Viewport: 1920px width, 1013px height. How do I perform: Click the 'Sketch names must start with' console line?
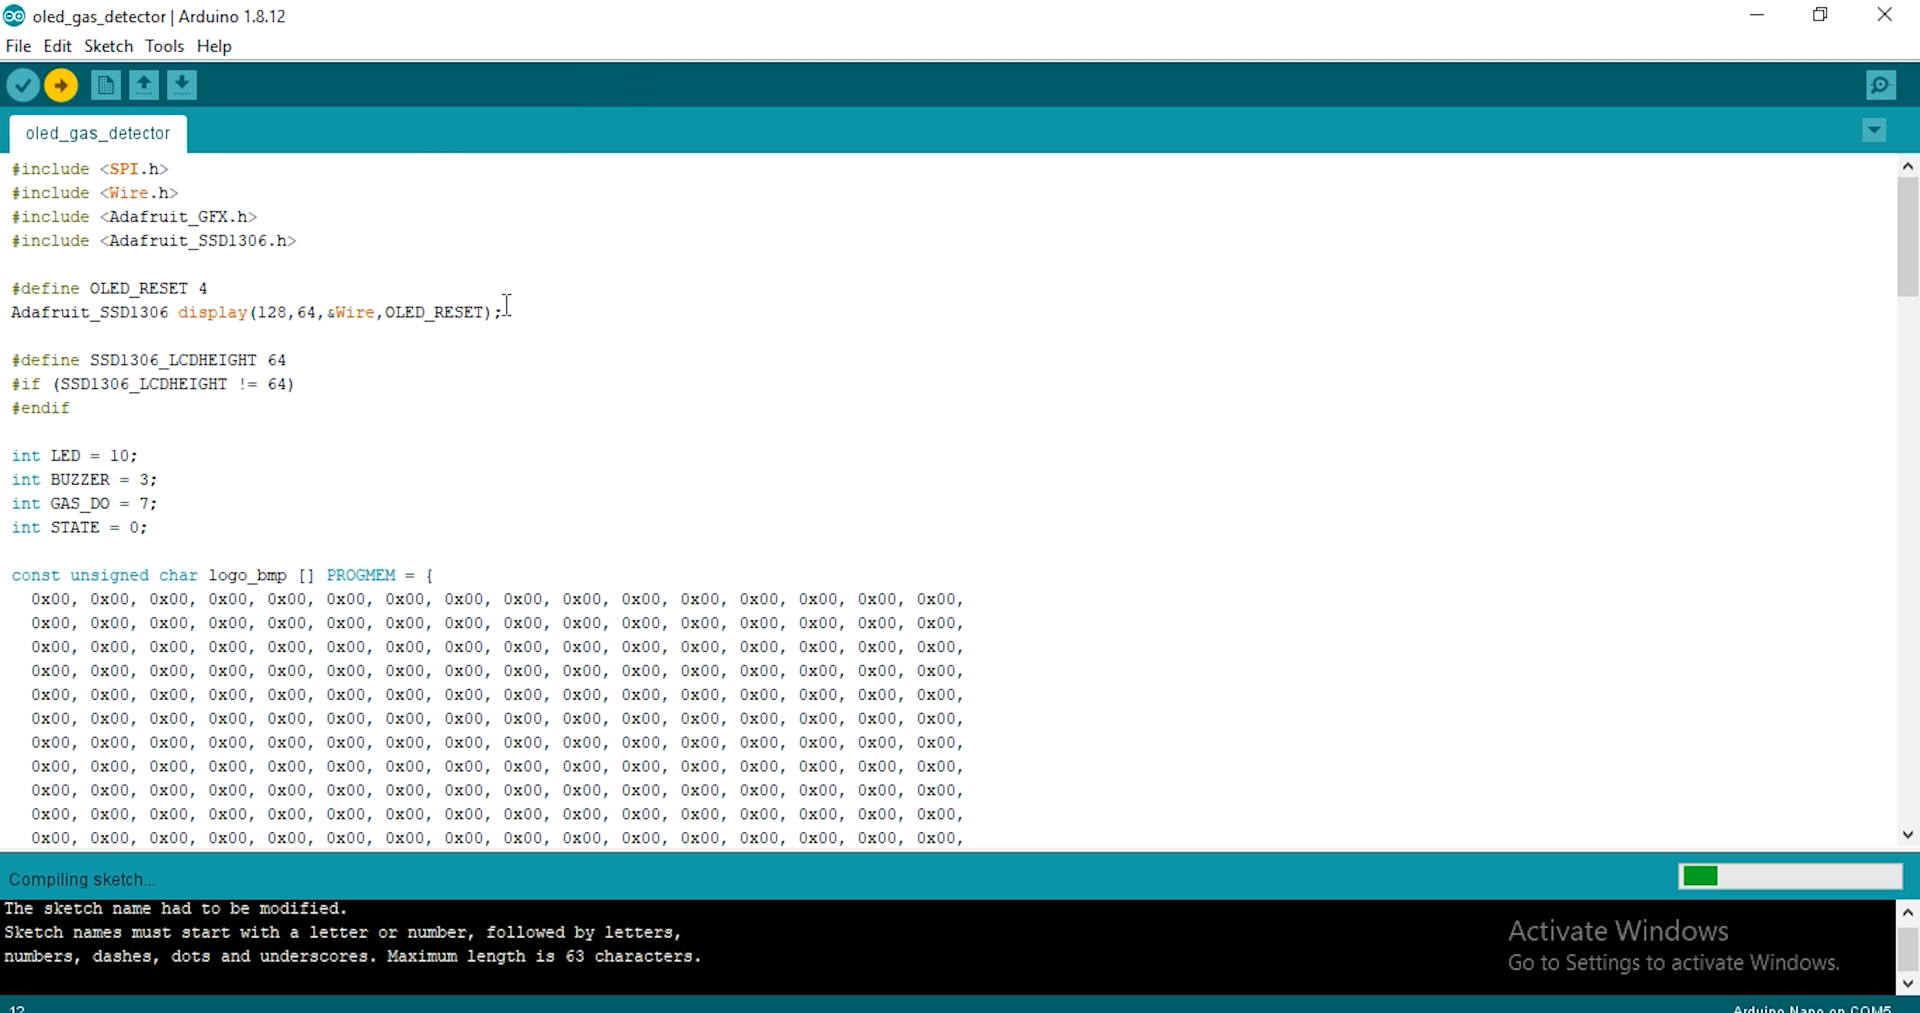coord(343,933)
